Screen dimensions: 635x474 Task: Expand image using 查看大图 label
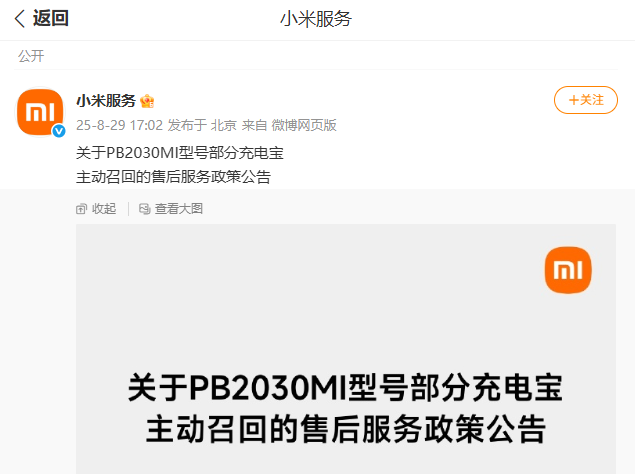point(179,209)
